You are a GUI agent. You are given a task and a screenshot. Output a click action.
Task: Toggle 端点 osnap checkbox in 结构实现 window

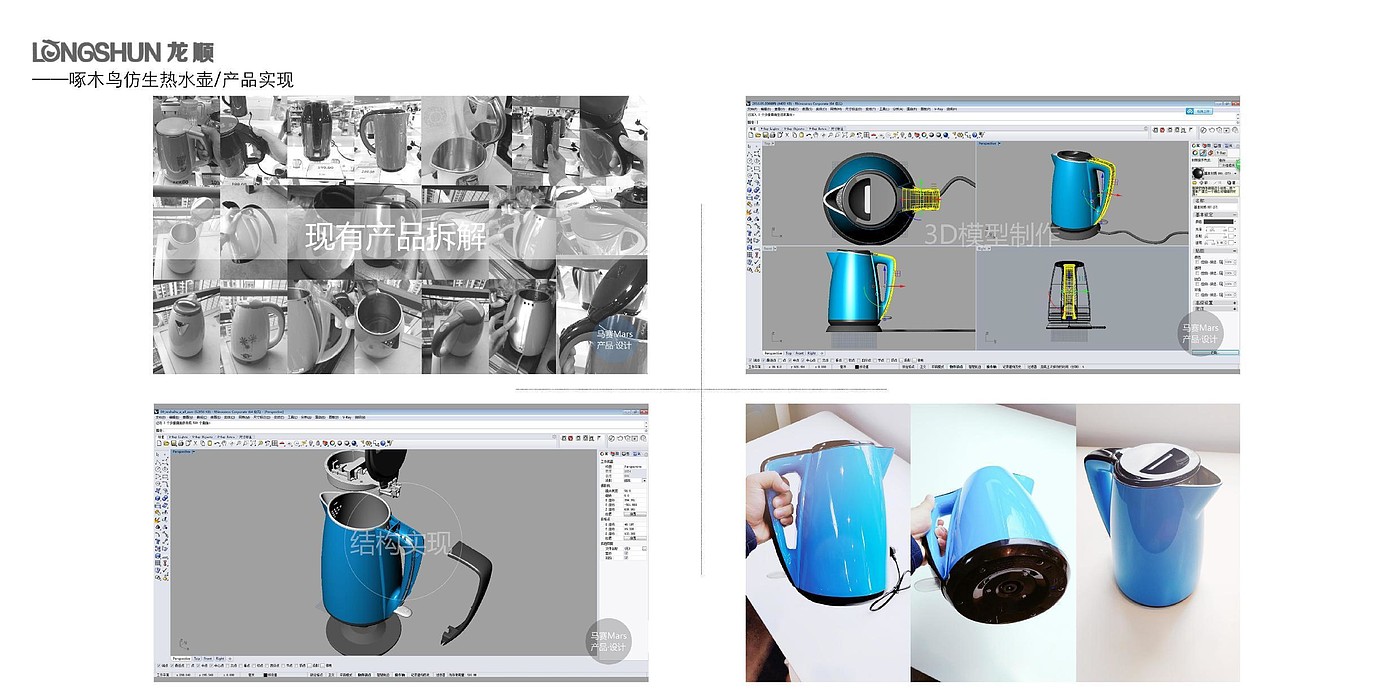[x=158, y=665]
